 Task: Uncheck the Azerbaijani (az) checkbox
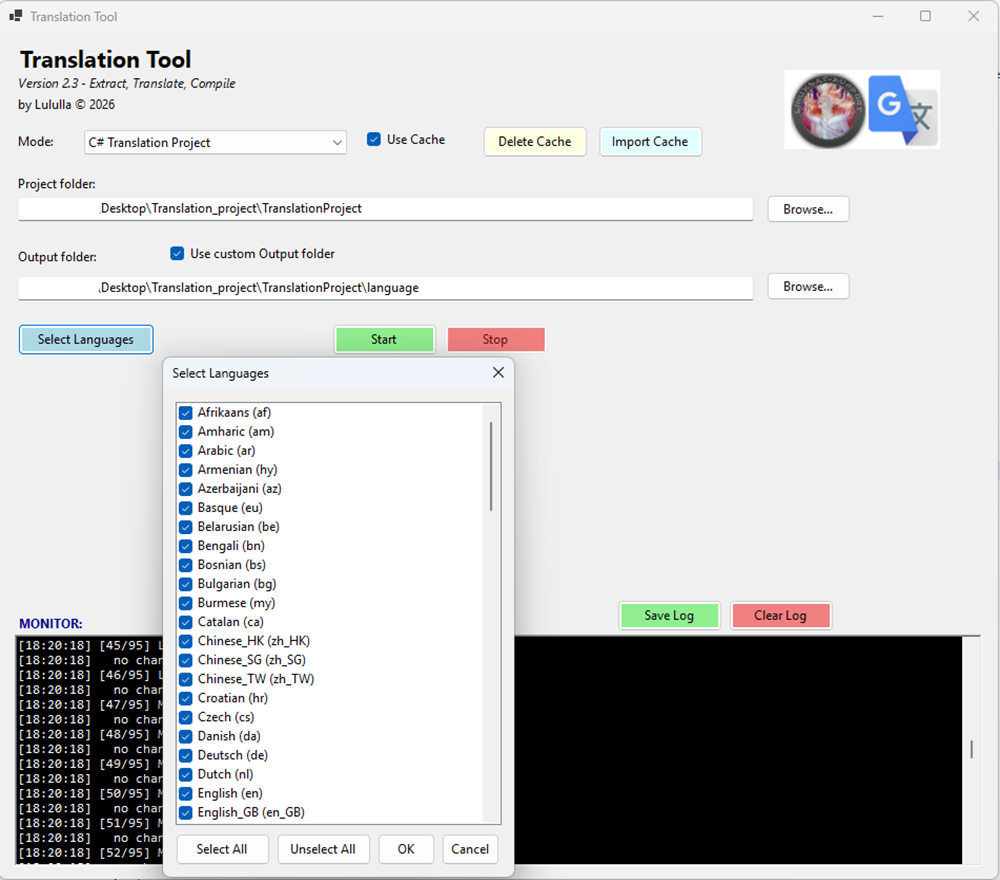[x=186, y=489]
